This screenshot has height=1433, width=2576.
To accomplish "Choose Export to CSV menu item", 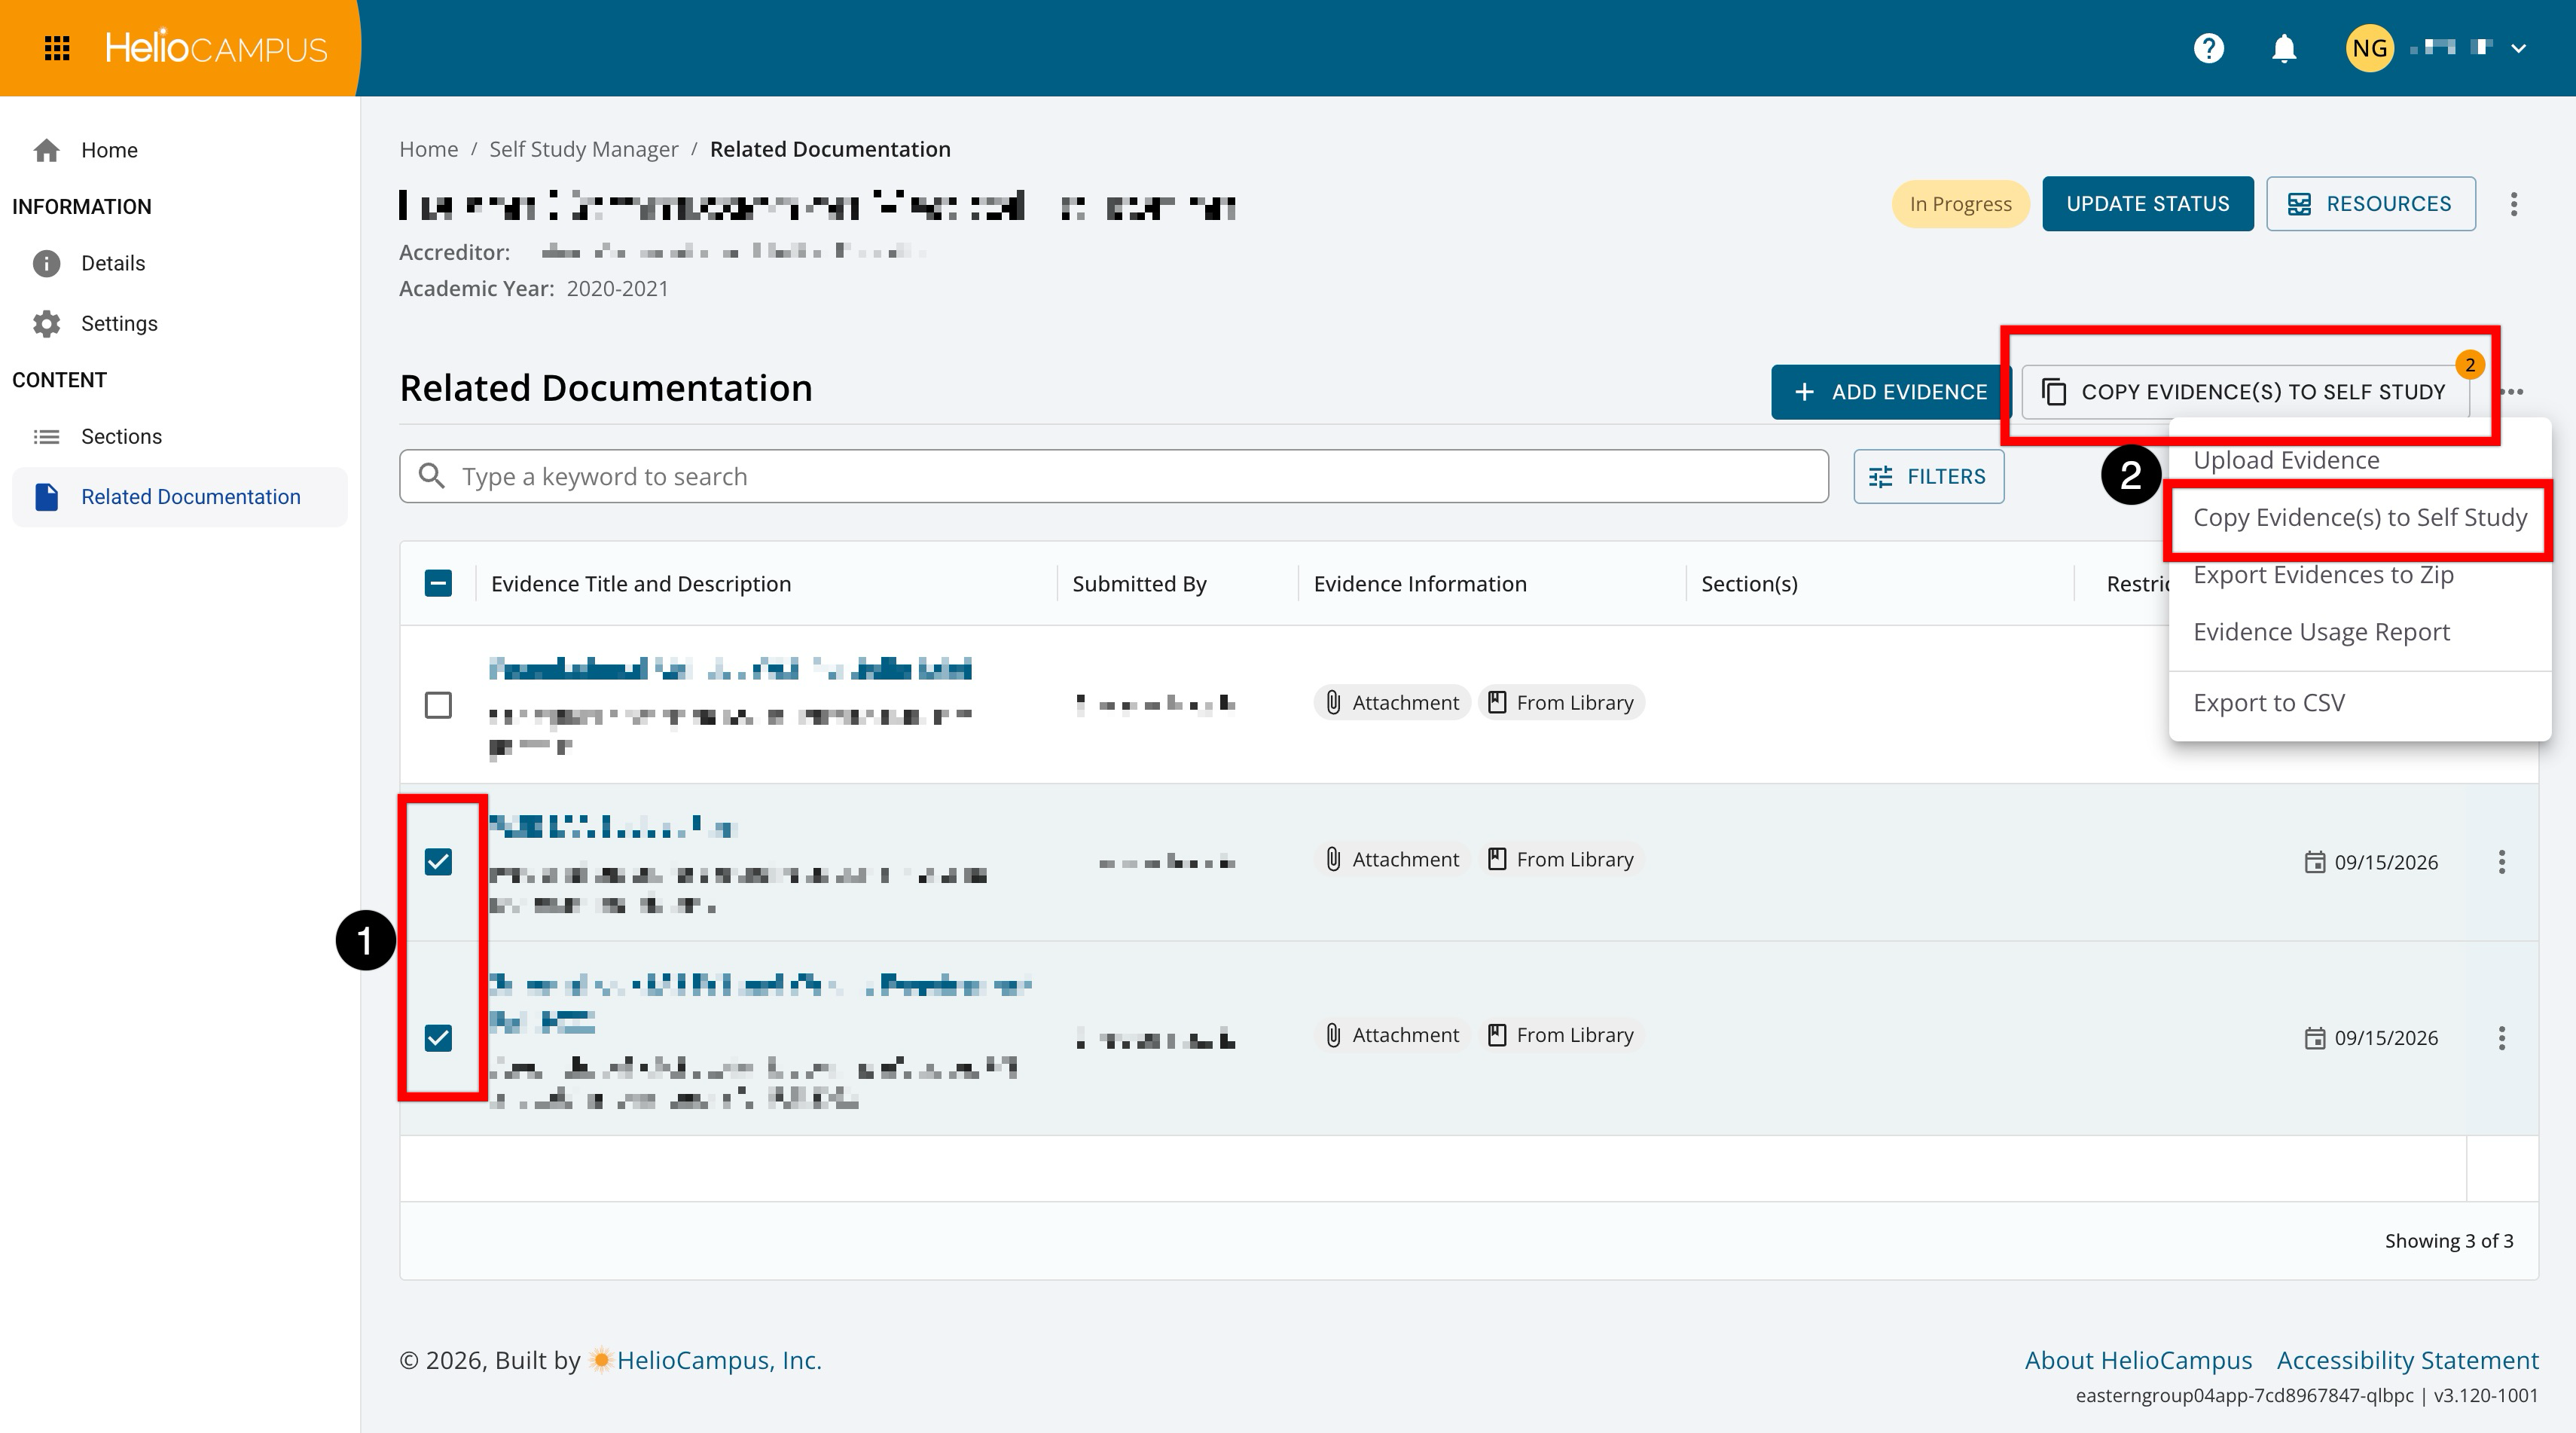I will coord(2359,703).
